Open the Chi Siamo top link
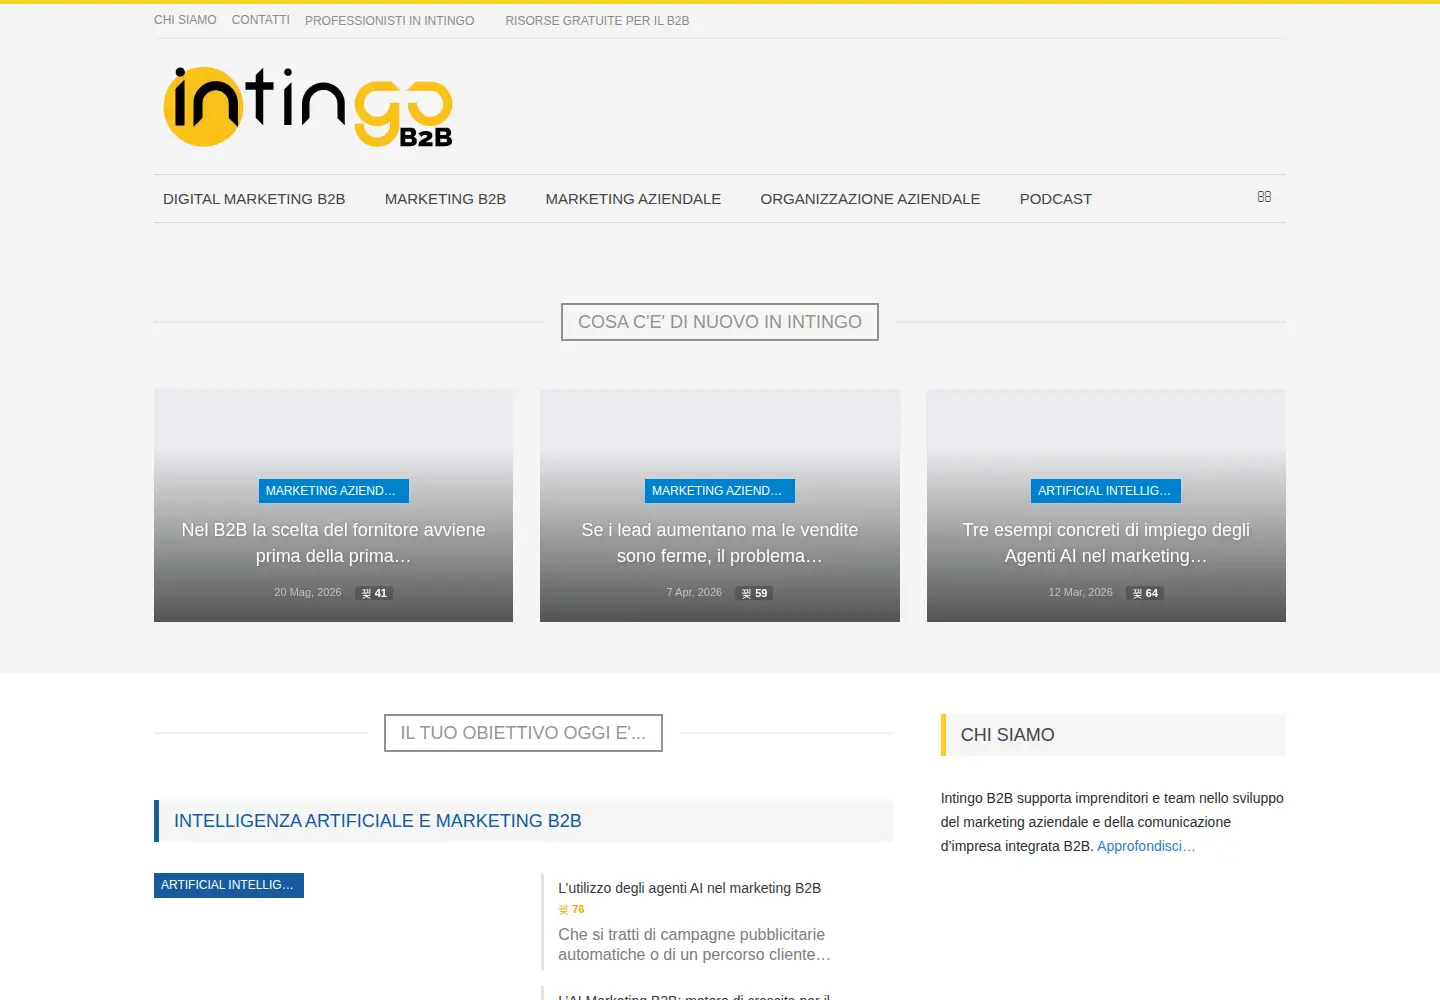Image resolution: width=1440 pixels, height=1000 pixels. coord(185,20)
